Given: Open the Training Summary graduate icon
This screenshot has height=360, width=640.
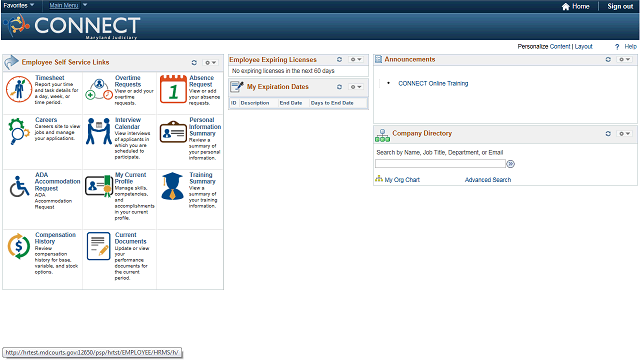Looking at the screenshot, I should tap(172, 186).
